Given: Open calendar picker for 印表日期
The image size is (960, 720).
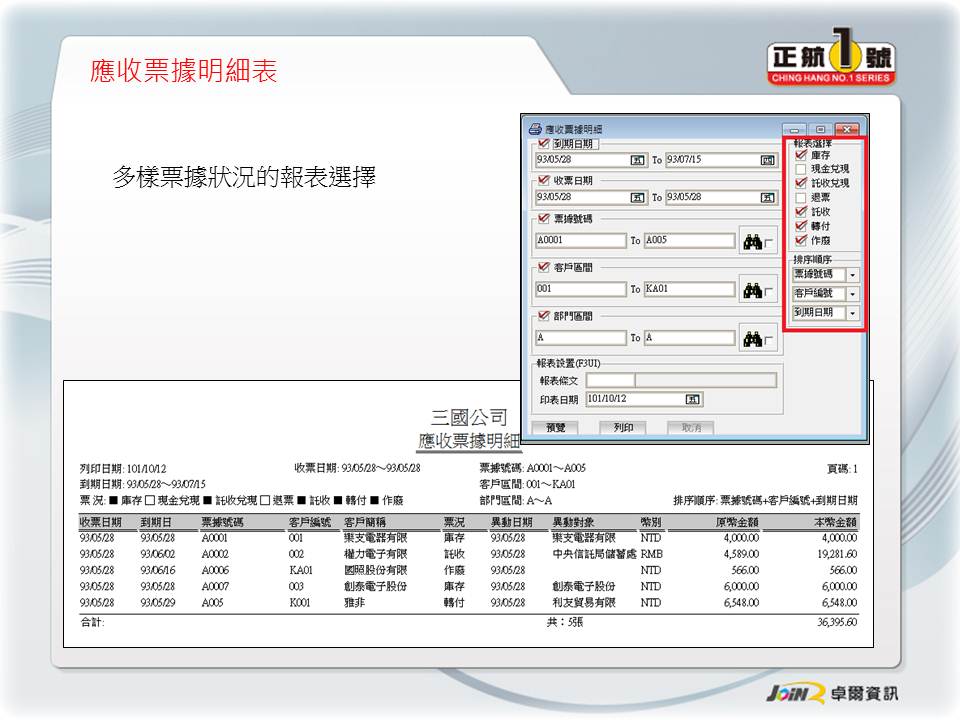Looking at the screenshot, I should tap(692, 399).
